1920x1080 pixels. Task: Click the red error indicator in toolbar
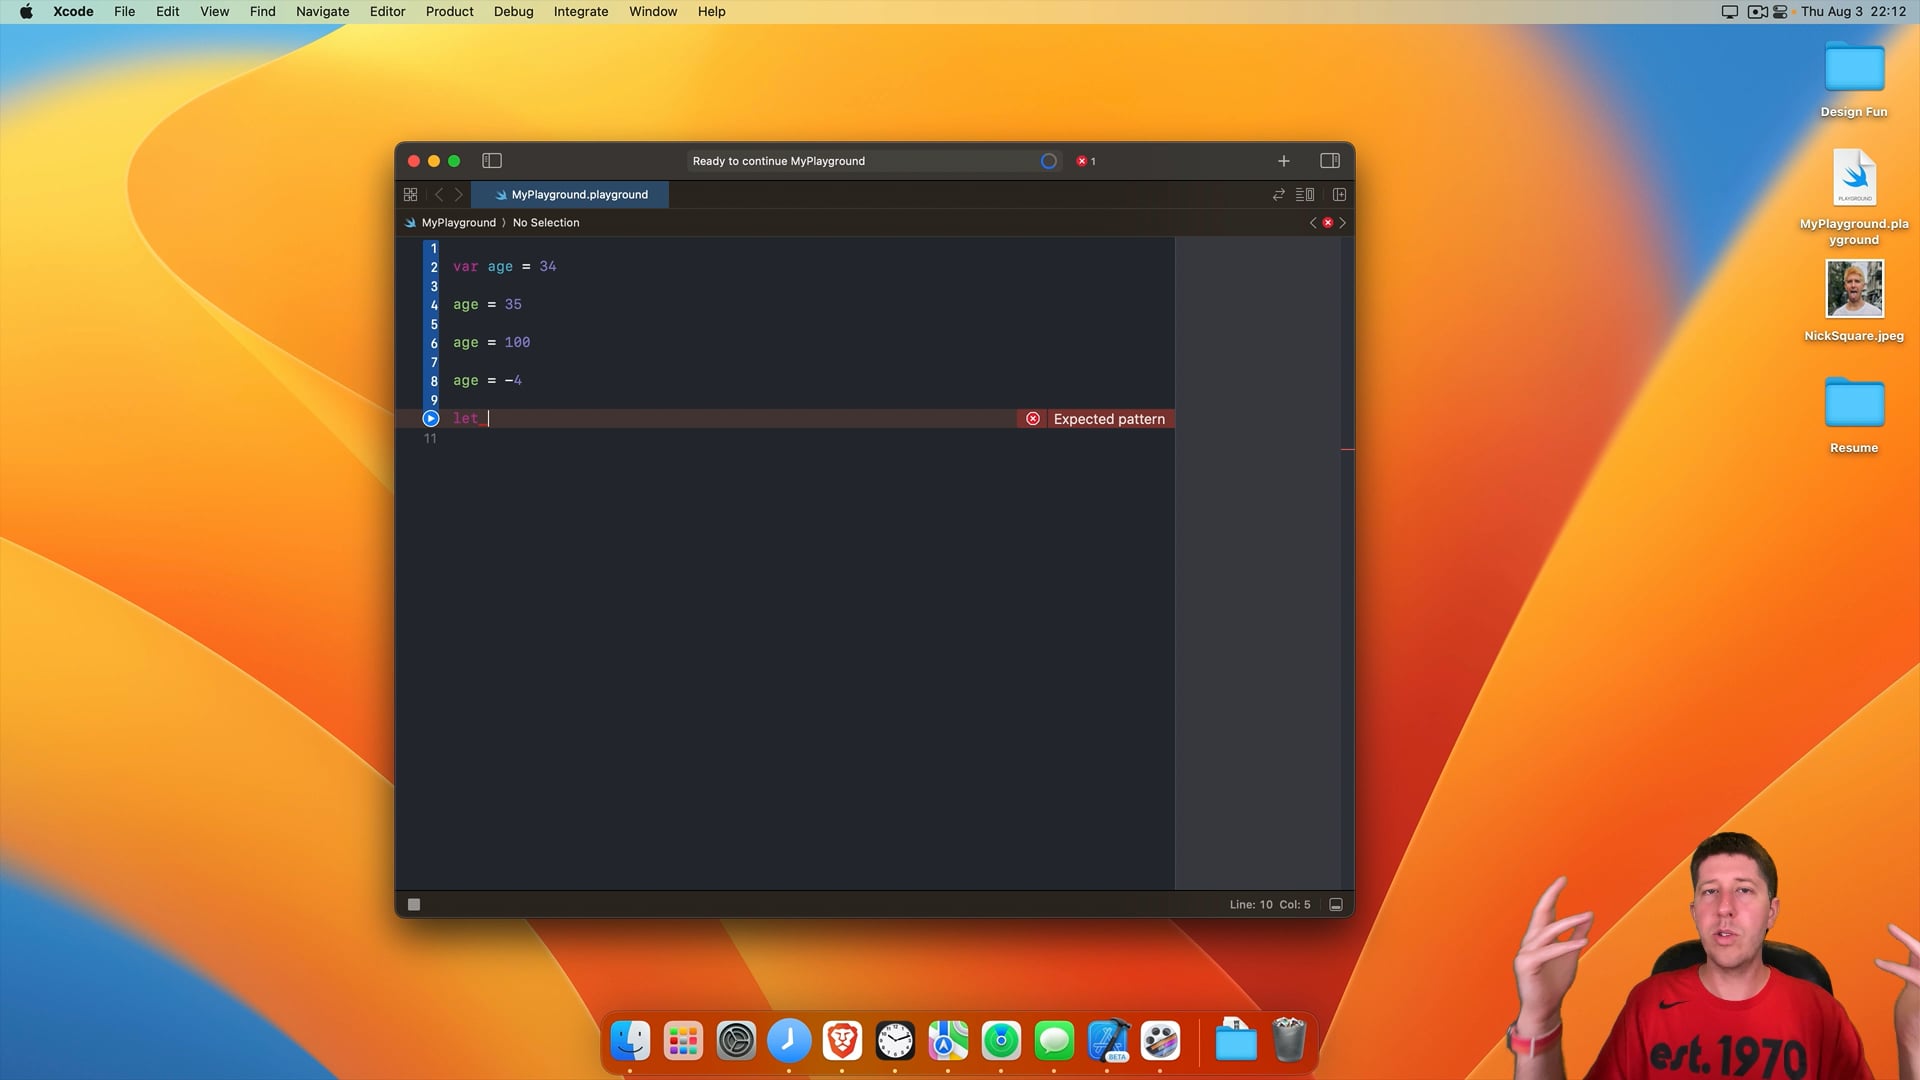(x=1086, y=161)
